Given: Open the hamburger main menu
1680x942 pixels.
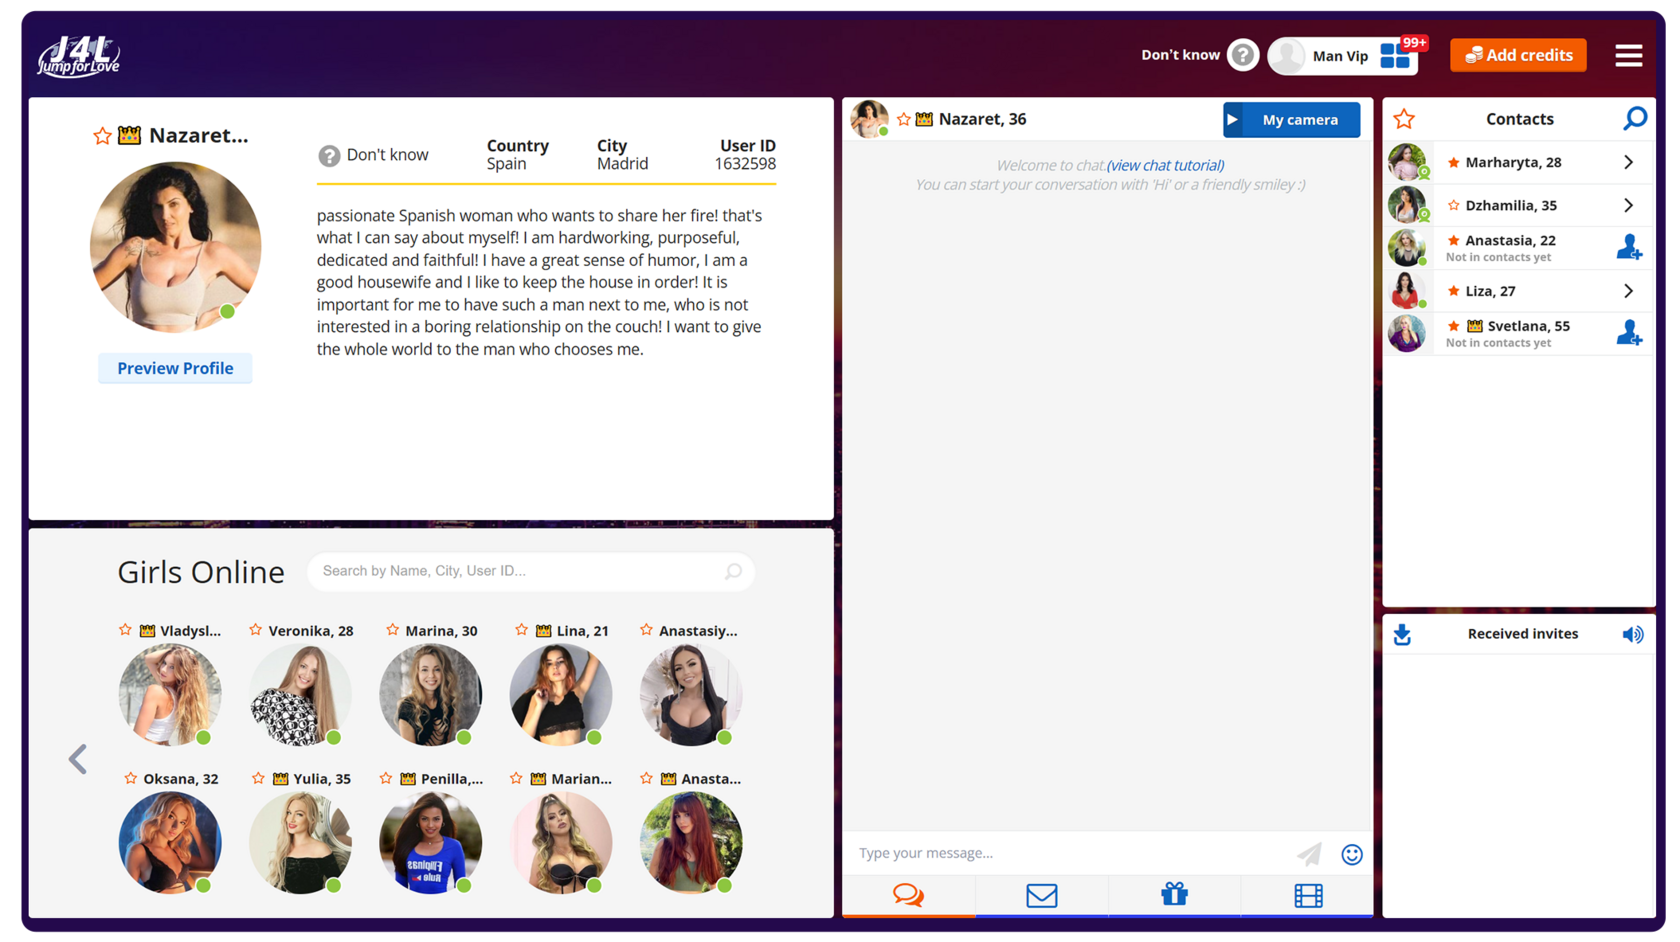Looking at the screenshot, I should point(1628,56).
